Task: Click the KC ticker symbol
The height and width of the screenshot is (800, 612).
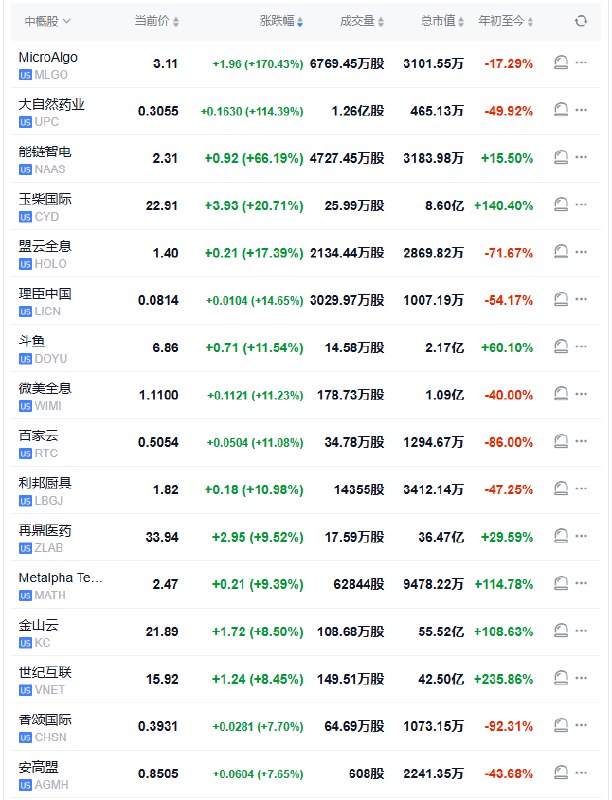Action: click(x=42, y=643)
